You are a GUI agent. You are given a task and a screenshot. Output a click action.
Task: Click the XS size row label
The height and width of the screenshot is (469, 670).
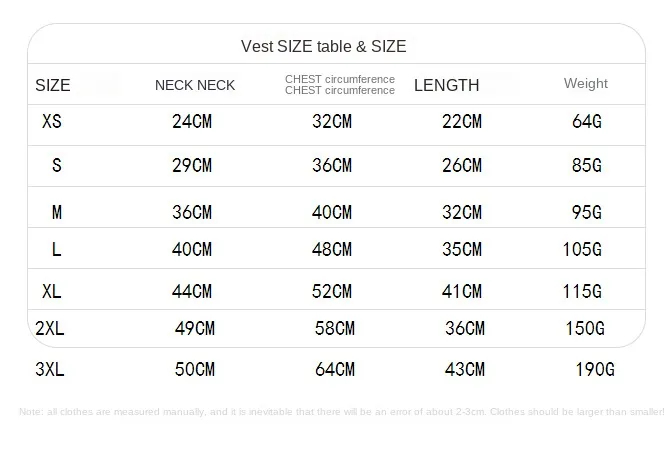pyautogui.click(x=52, y=121)
